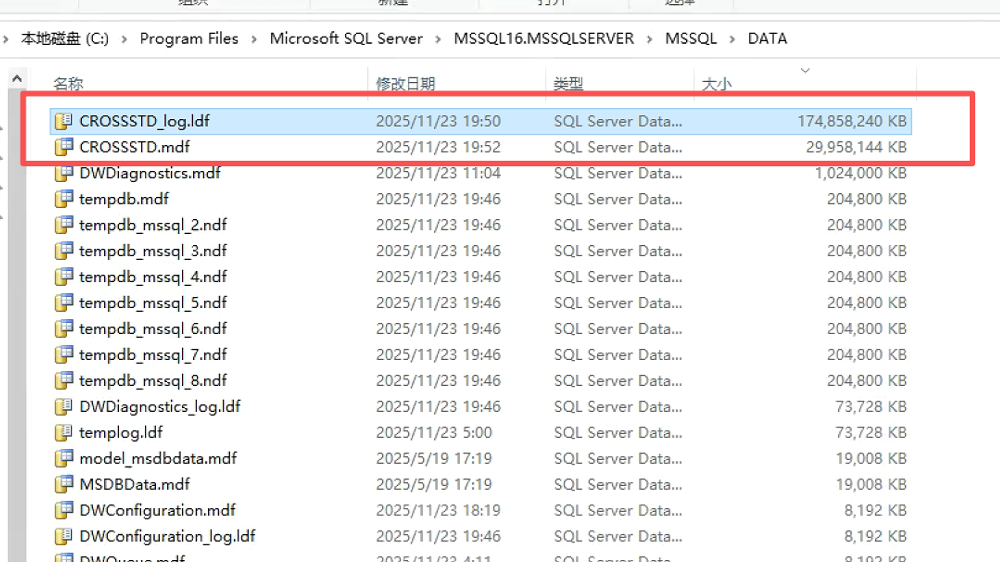Click the MSDBData.mdf file icon
This screenshot has width=1000, height=562.
point(64,485)
